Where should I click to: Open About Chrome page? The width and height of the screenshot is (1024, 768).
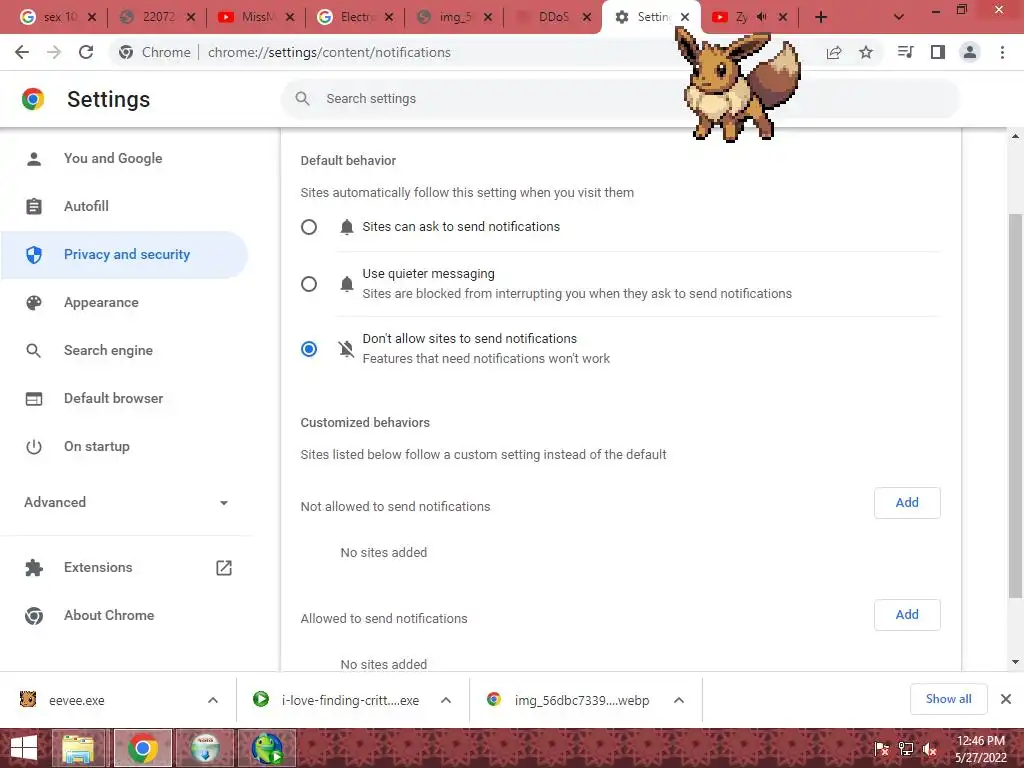tap(108, 615)
